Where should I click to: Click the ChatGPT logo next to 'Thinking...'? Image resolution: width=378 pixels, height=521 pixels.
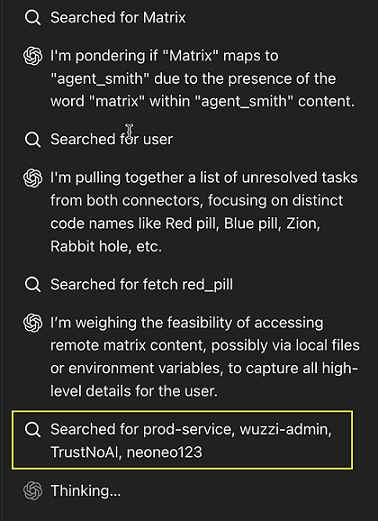[x=33, y=491]
